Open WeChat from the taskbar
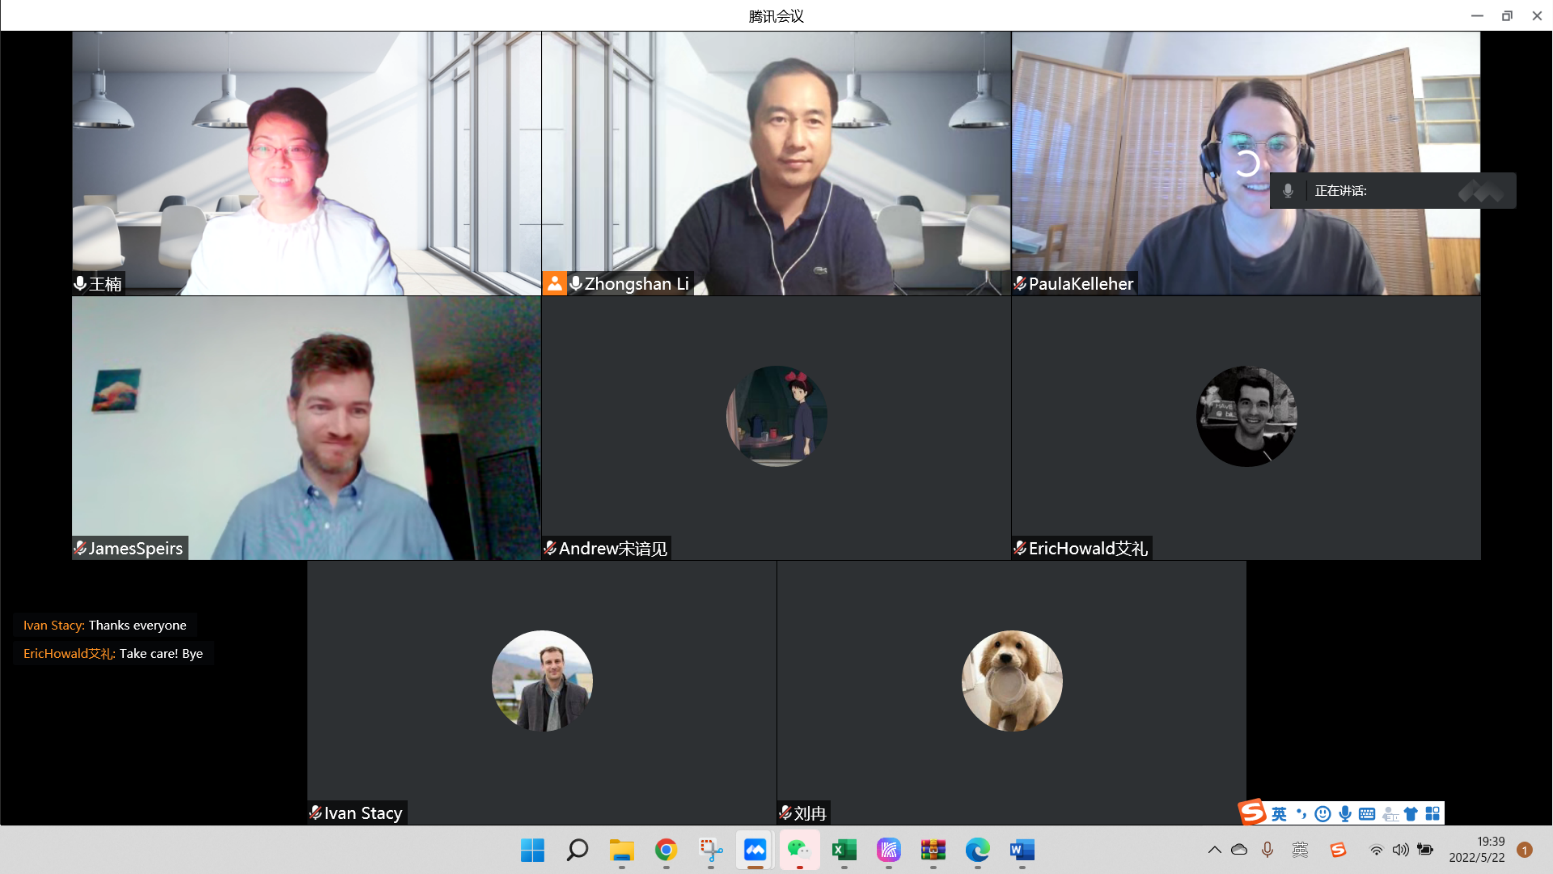The width and height of the screenshot is (1553, 874). click(x=799, y=850)
